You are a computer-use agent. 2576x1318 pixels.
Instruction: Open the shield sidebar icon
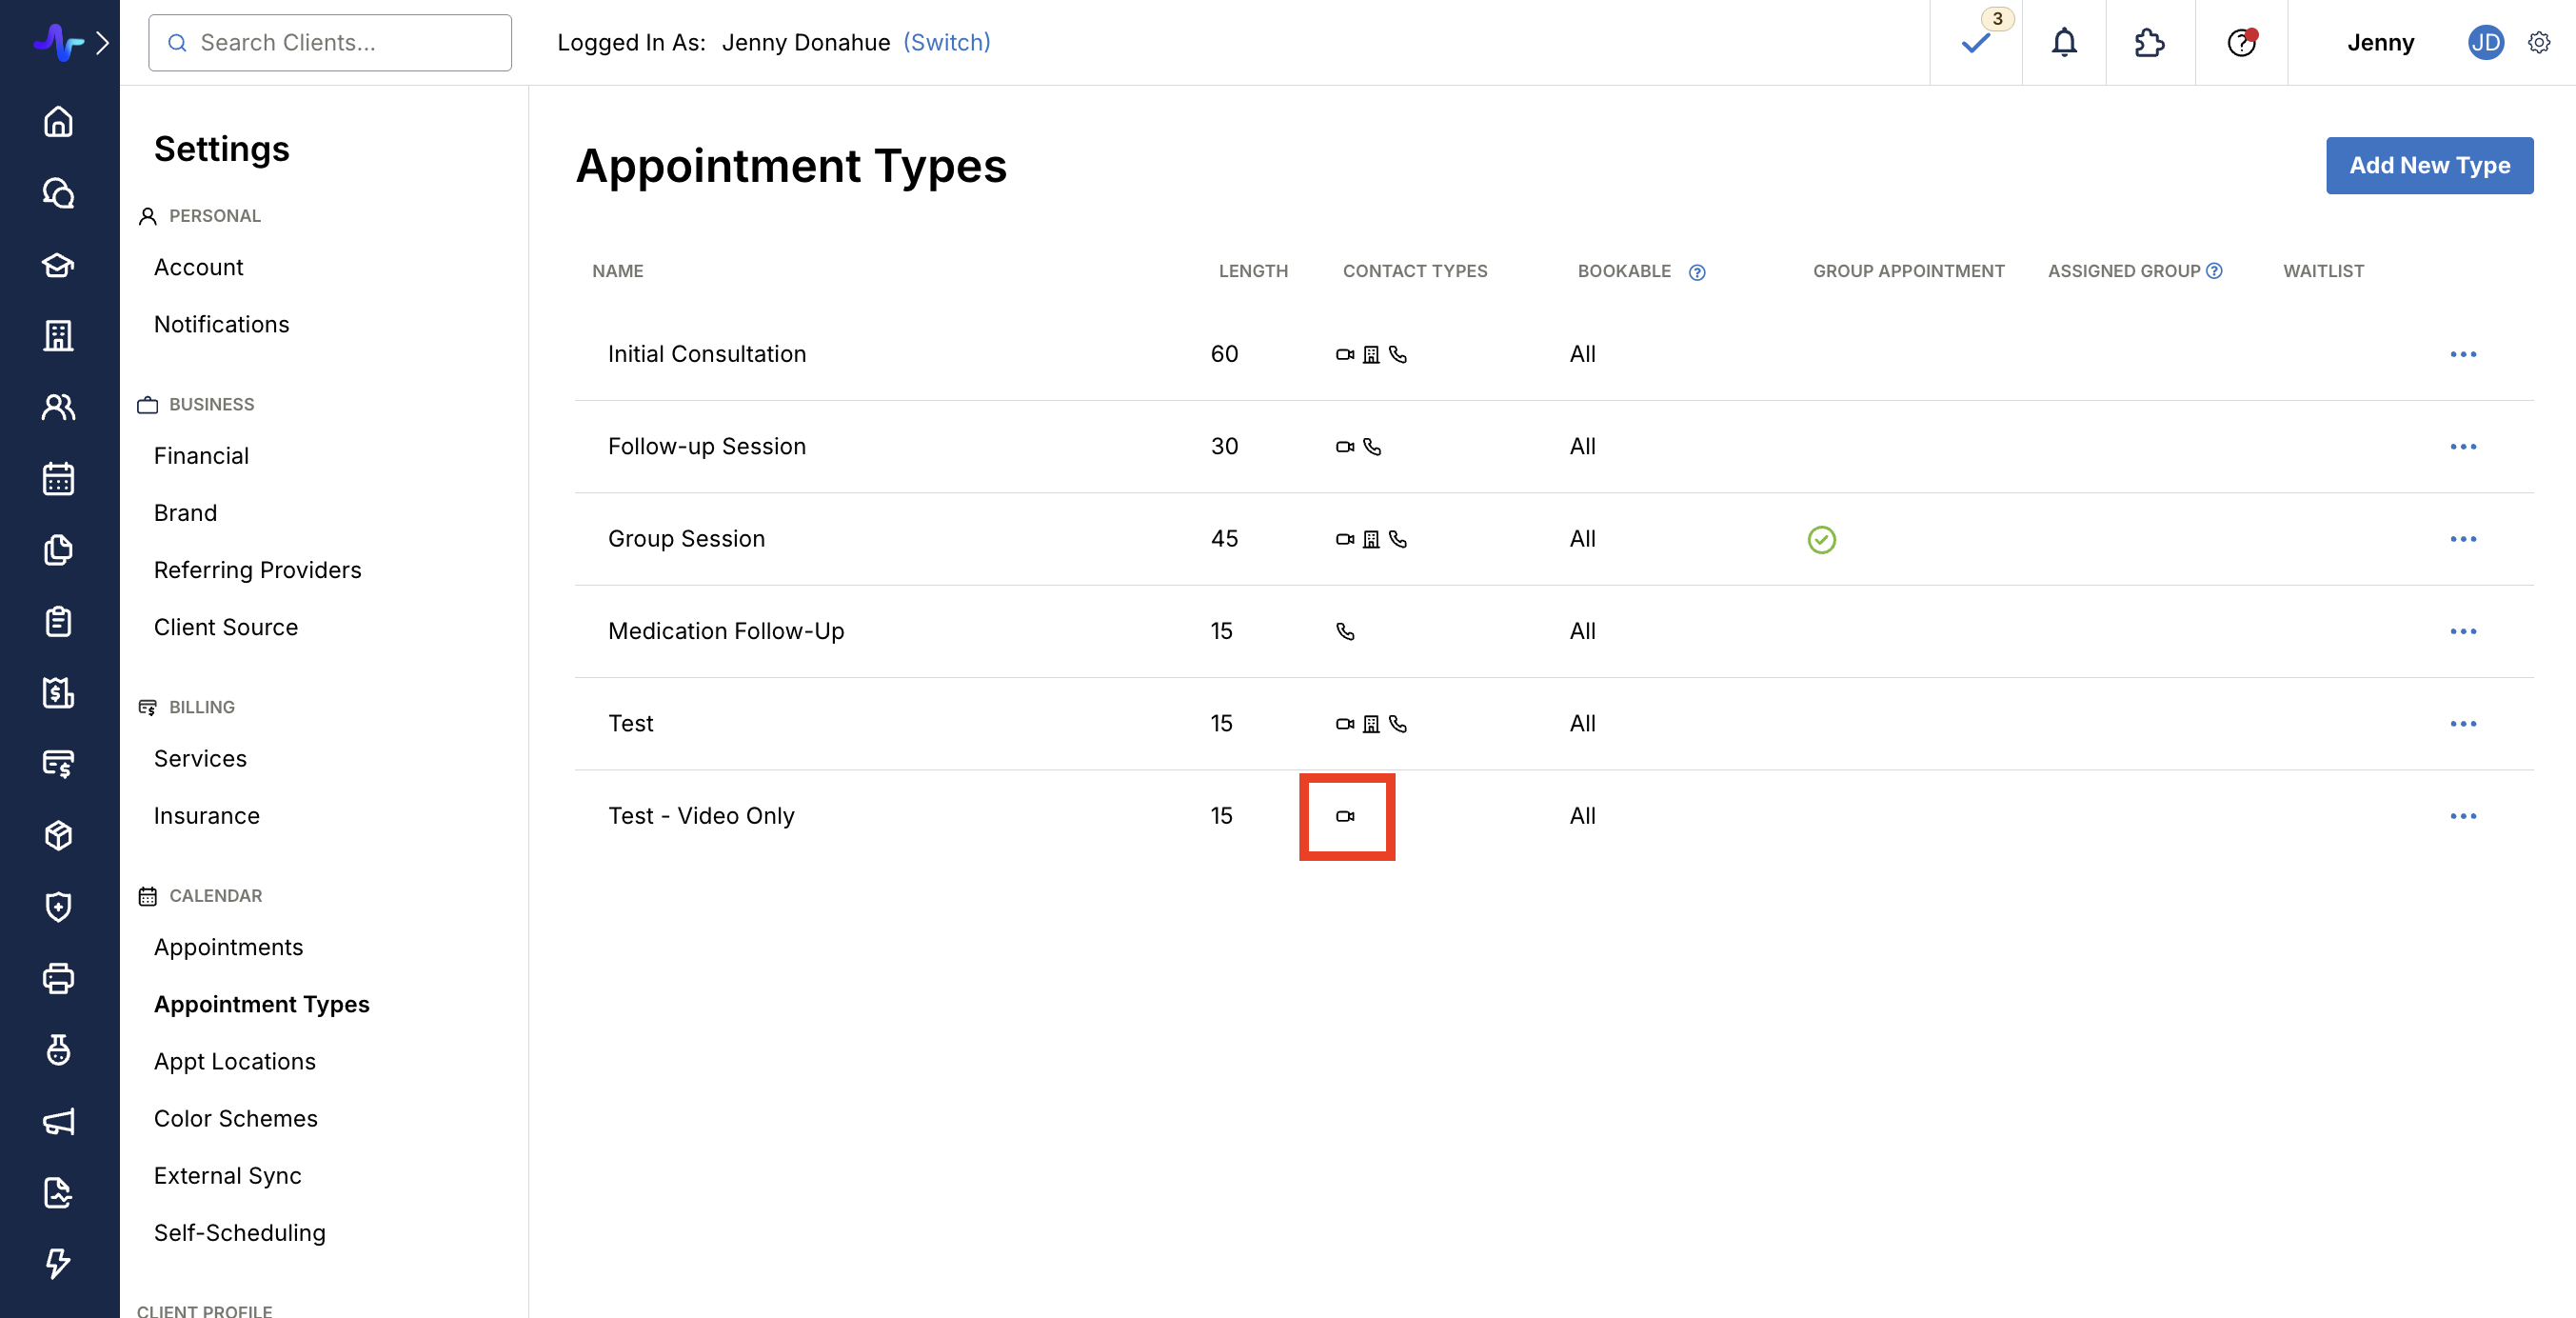(x=58, y=907)
